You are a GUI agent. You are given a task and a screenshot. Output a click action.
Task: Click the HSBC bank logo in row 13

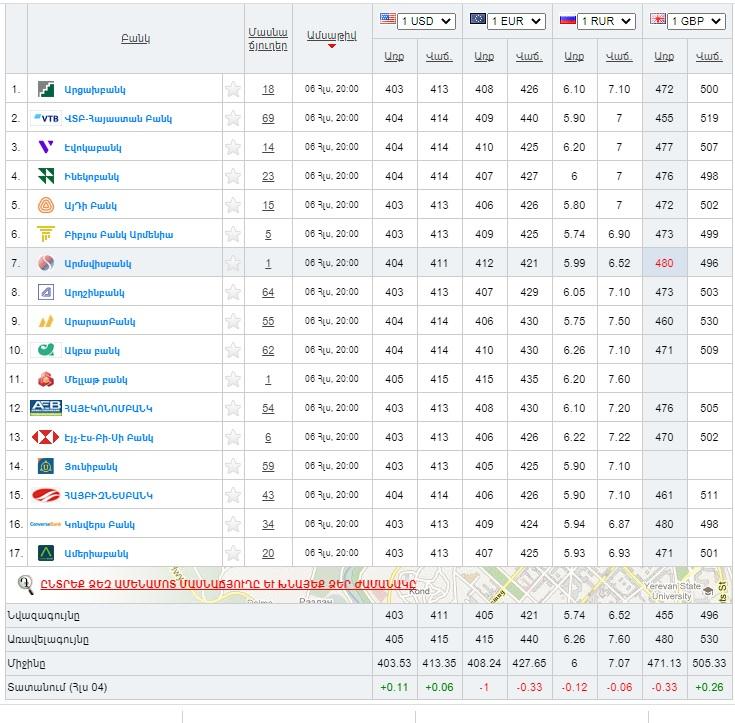(46, 437)
